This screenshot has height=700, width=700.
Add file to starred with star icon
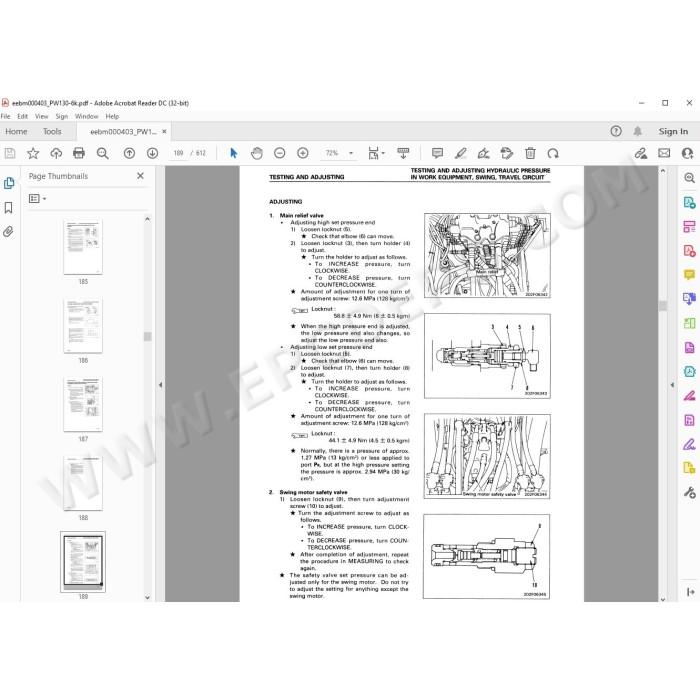[x=33, y=154]
